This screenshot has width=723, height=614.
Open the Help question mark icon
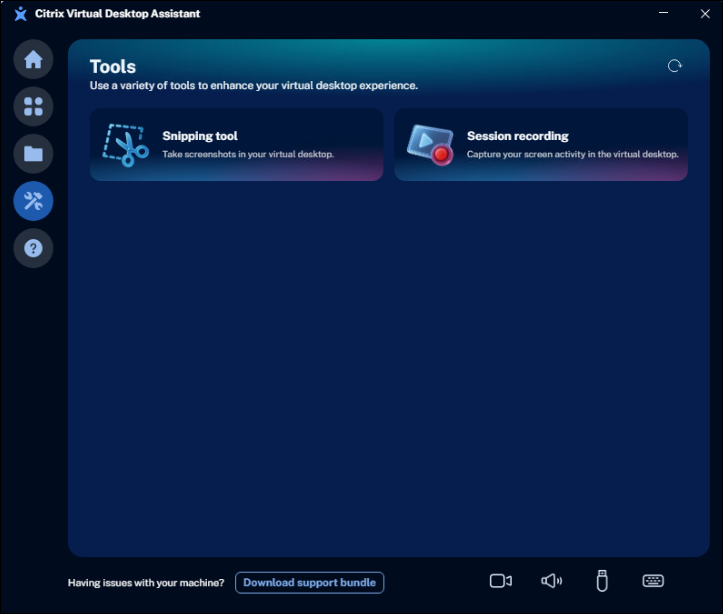pyautogui.click(x=33, y=248)
